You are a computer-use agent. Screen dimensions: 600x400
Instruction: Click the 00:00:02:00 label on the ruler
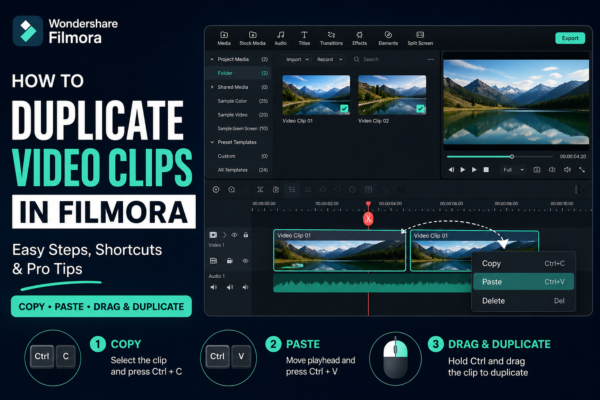tap(327, 204)
